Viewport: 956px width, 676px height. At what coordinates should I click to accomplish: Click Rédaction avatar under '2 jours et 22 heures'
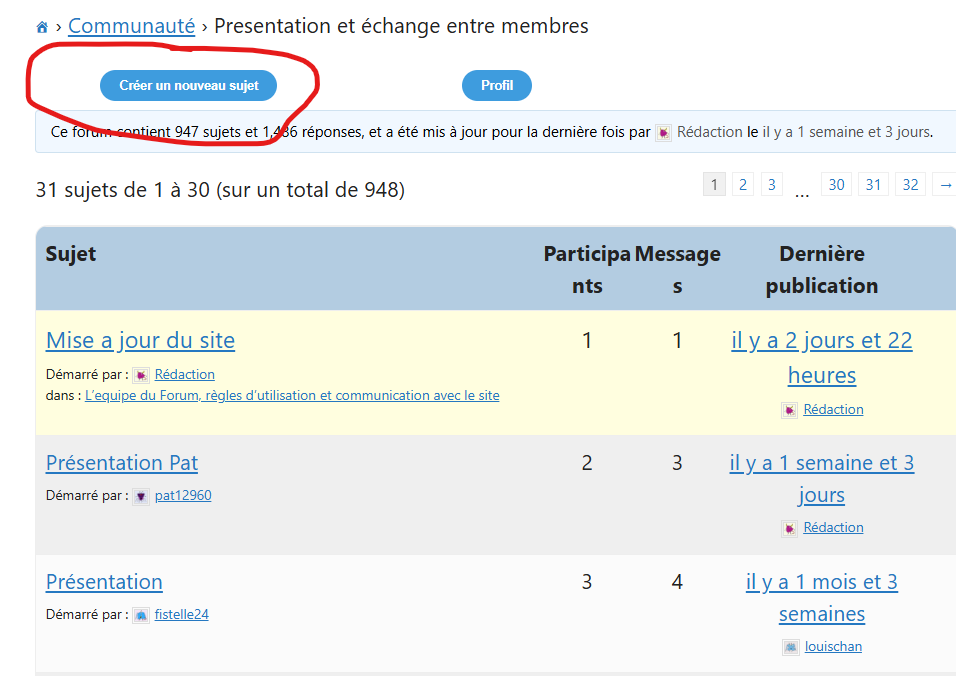pyautogui.click(x=790, y=410)
